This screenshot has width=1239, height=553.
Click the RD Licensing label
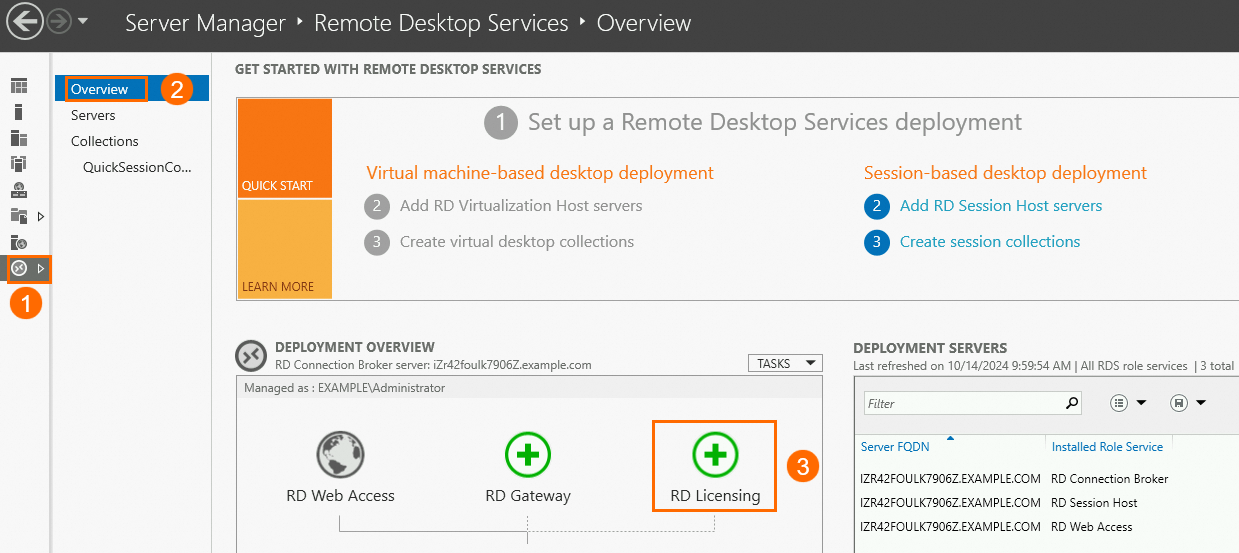click(715, 495)
